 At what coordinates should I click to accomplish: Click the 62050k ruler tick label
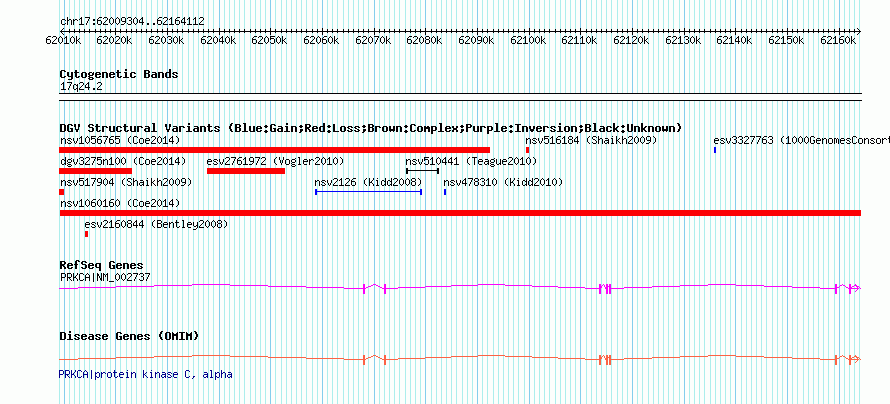[270, 40]
